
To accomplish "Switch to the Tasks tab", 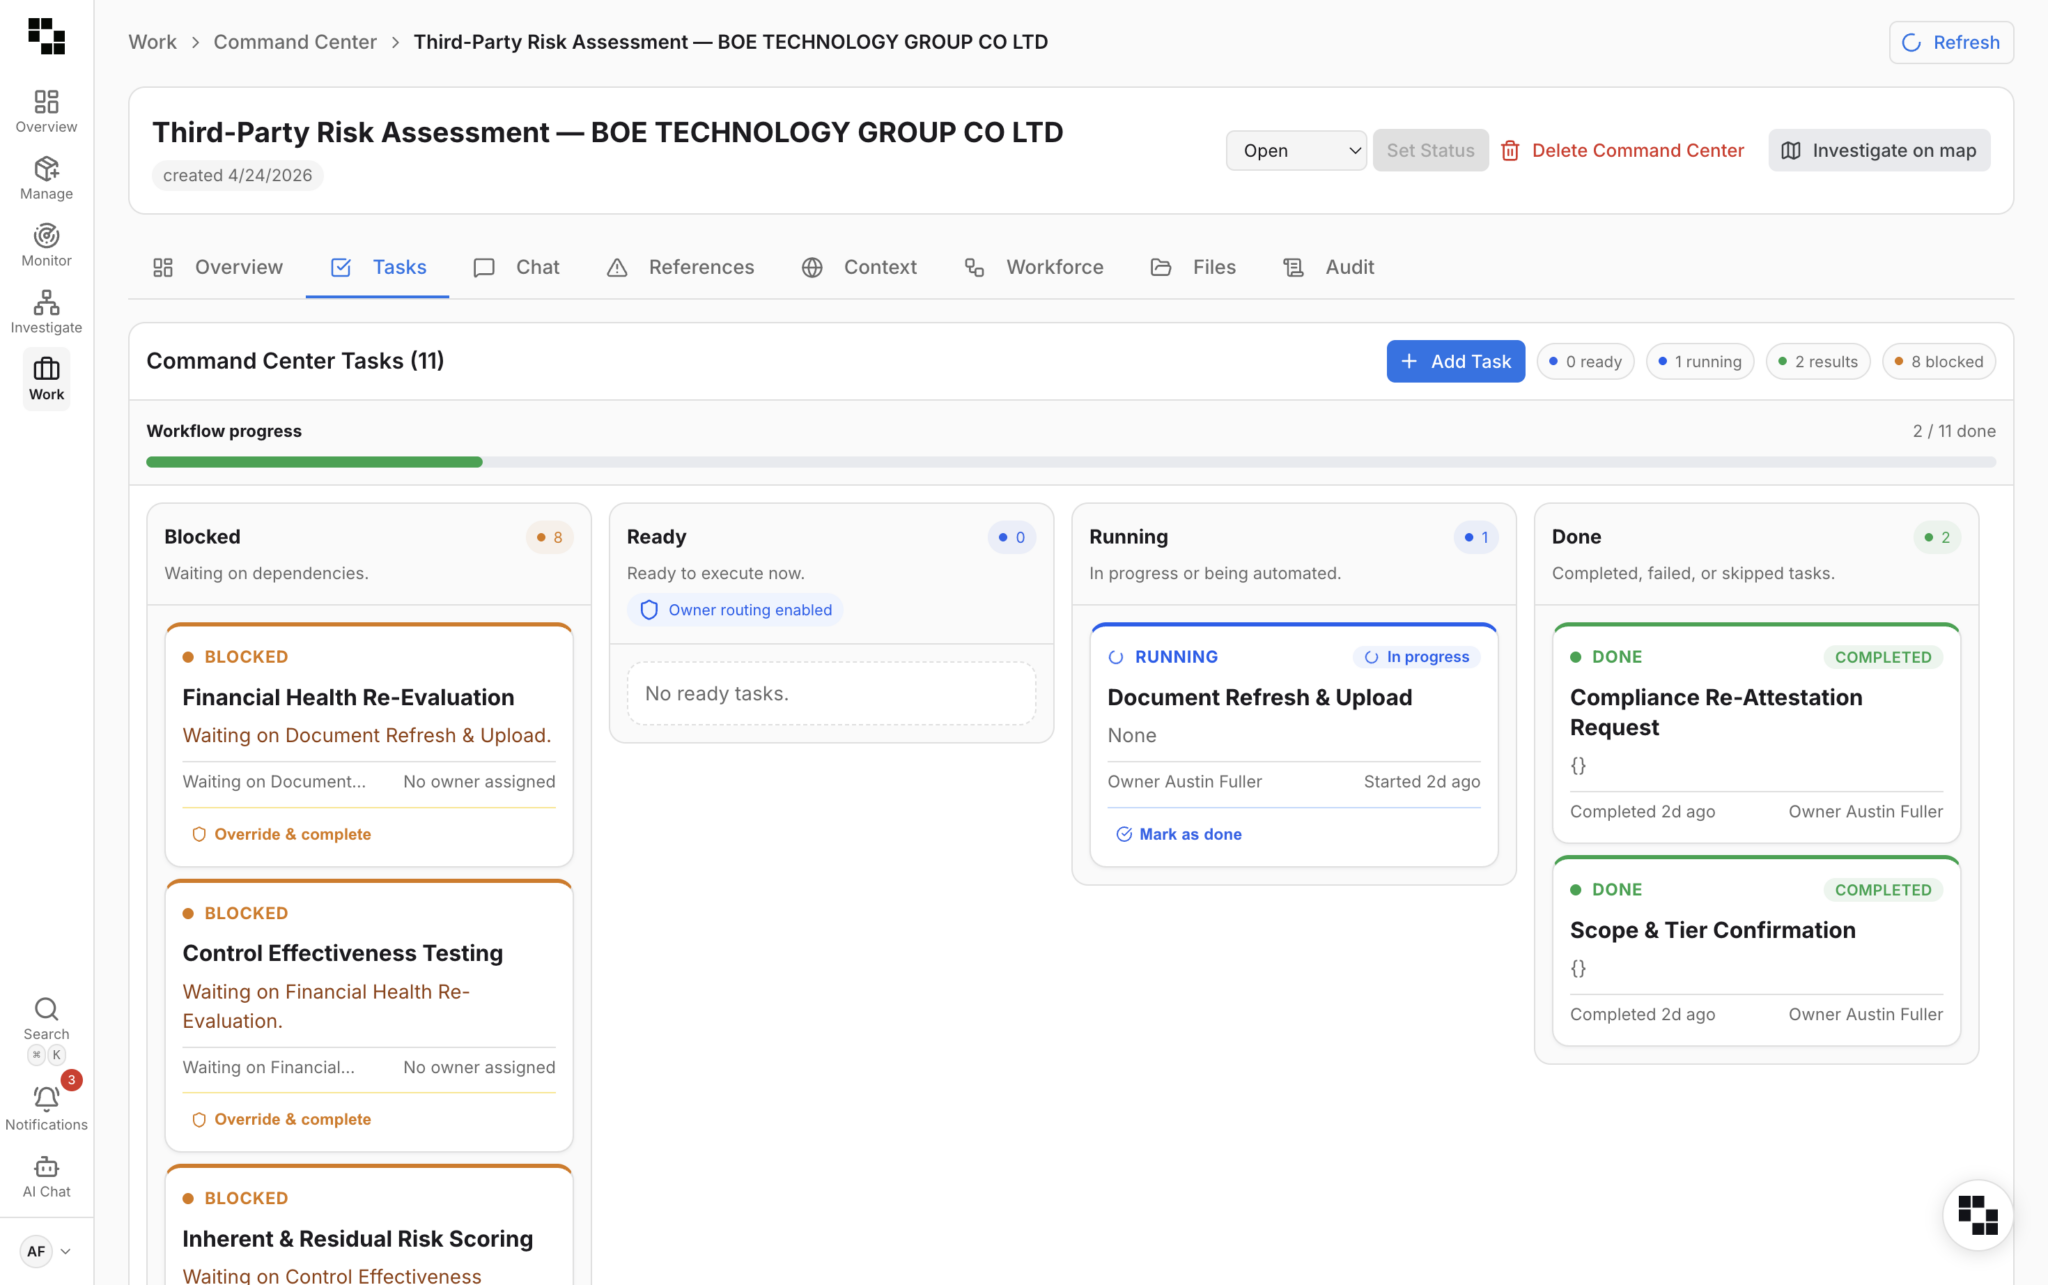I will (x=378, y=267).
